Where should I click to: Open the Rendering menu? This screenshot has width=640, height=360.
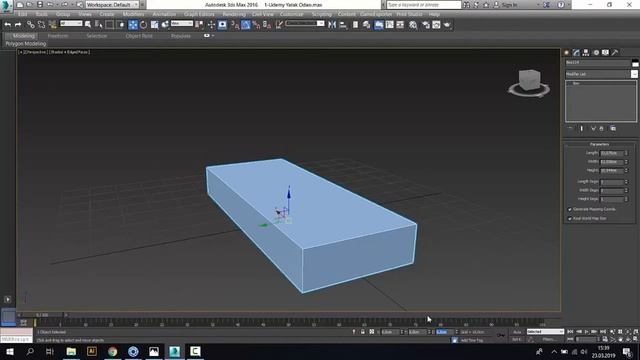234,14
